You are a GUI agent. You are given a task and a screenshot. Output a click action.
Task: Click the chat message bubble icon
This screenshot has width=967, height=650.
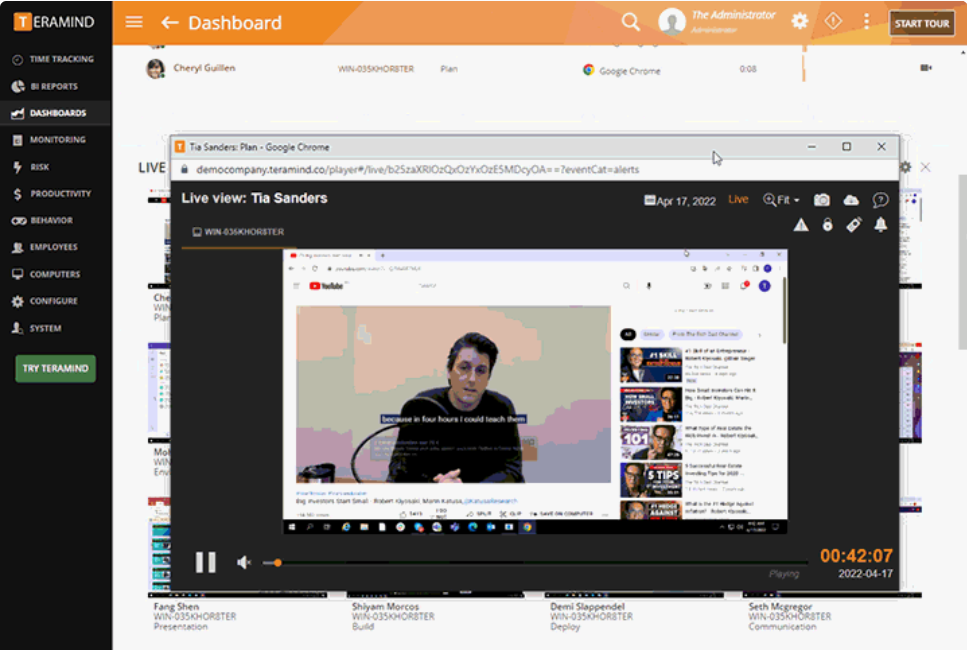pos(880,200)
